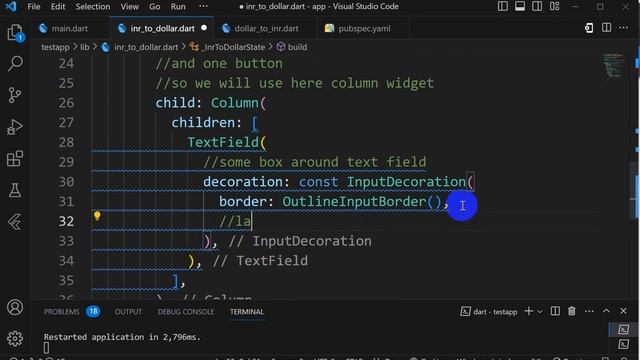Open the File menu

[33, 7]
